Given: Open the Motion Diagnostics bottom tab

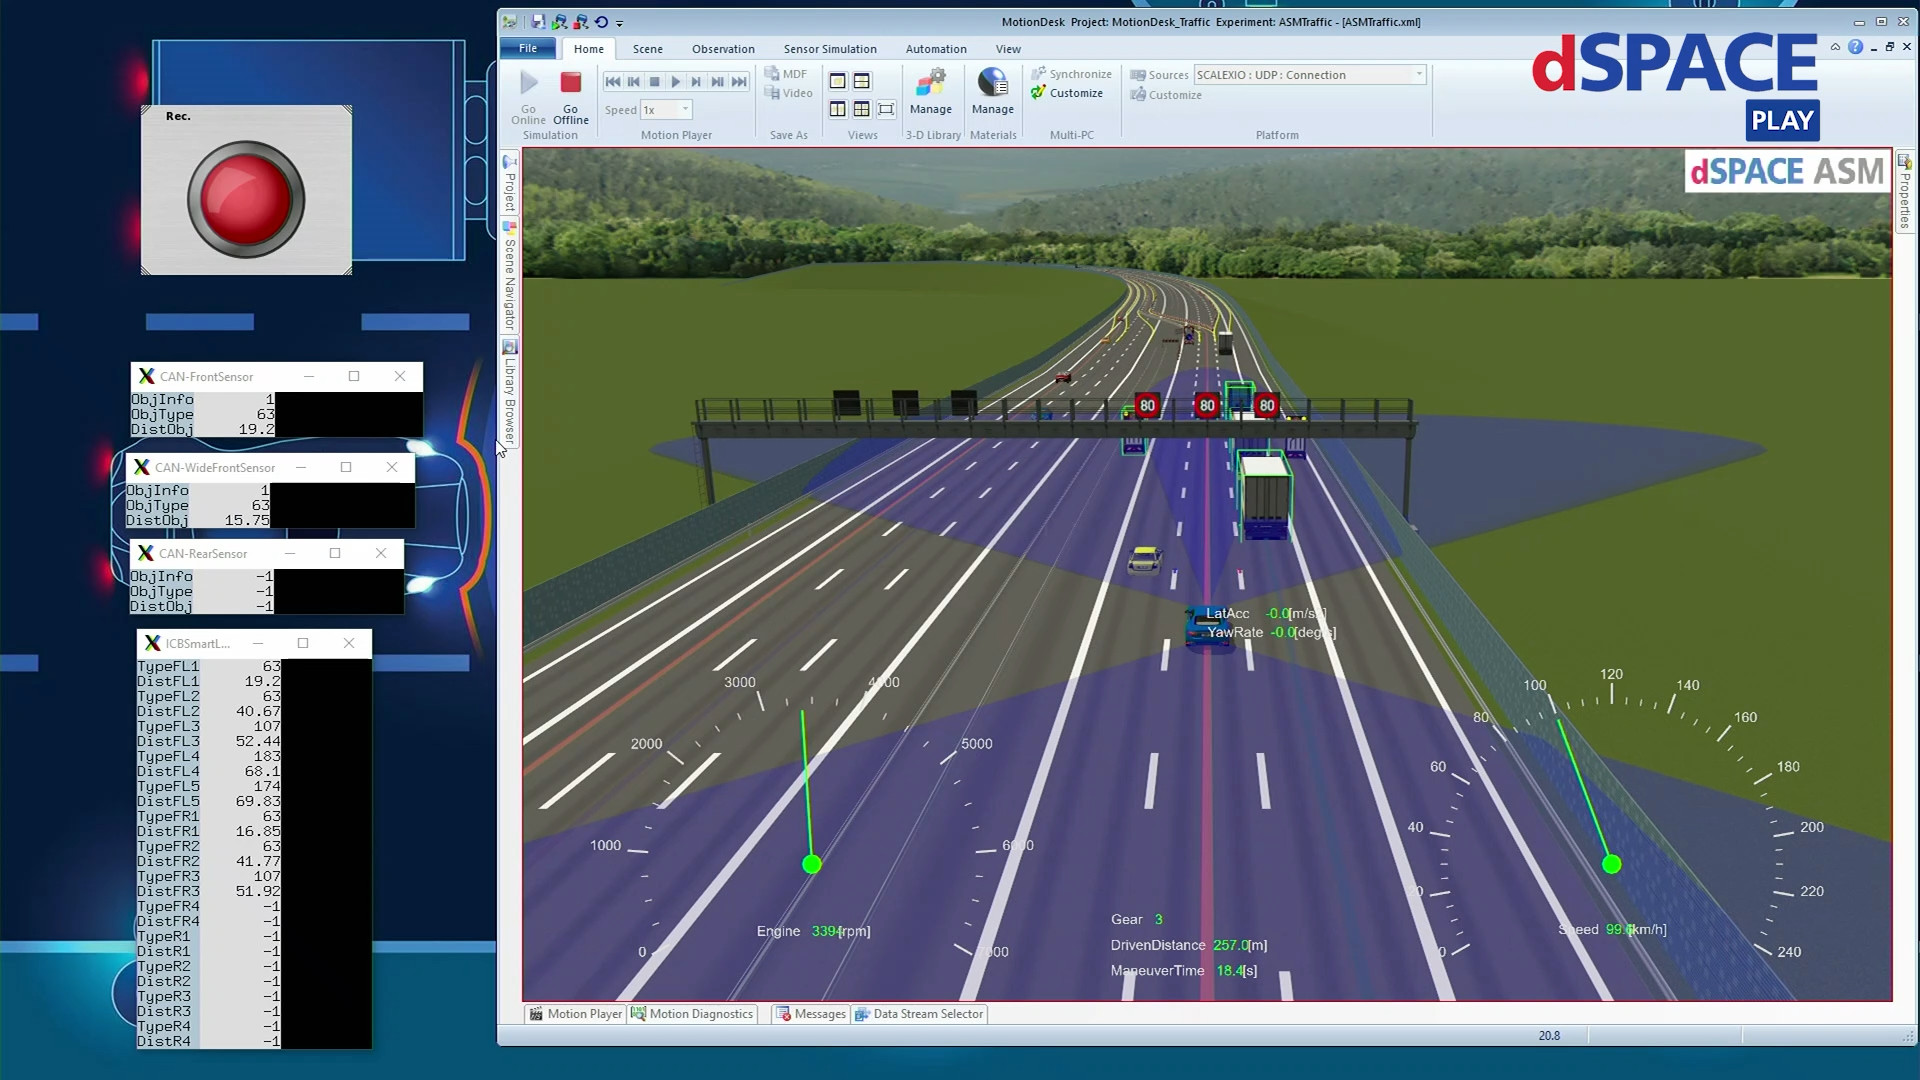Looking at the screenshot, I should [x=692, y=1014].
